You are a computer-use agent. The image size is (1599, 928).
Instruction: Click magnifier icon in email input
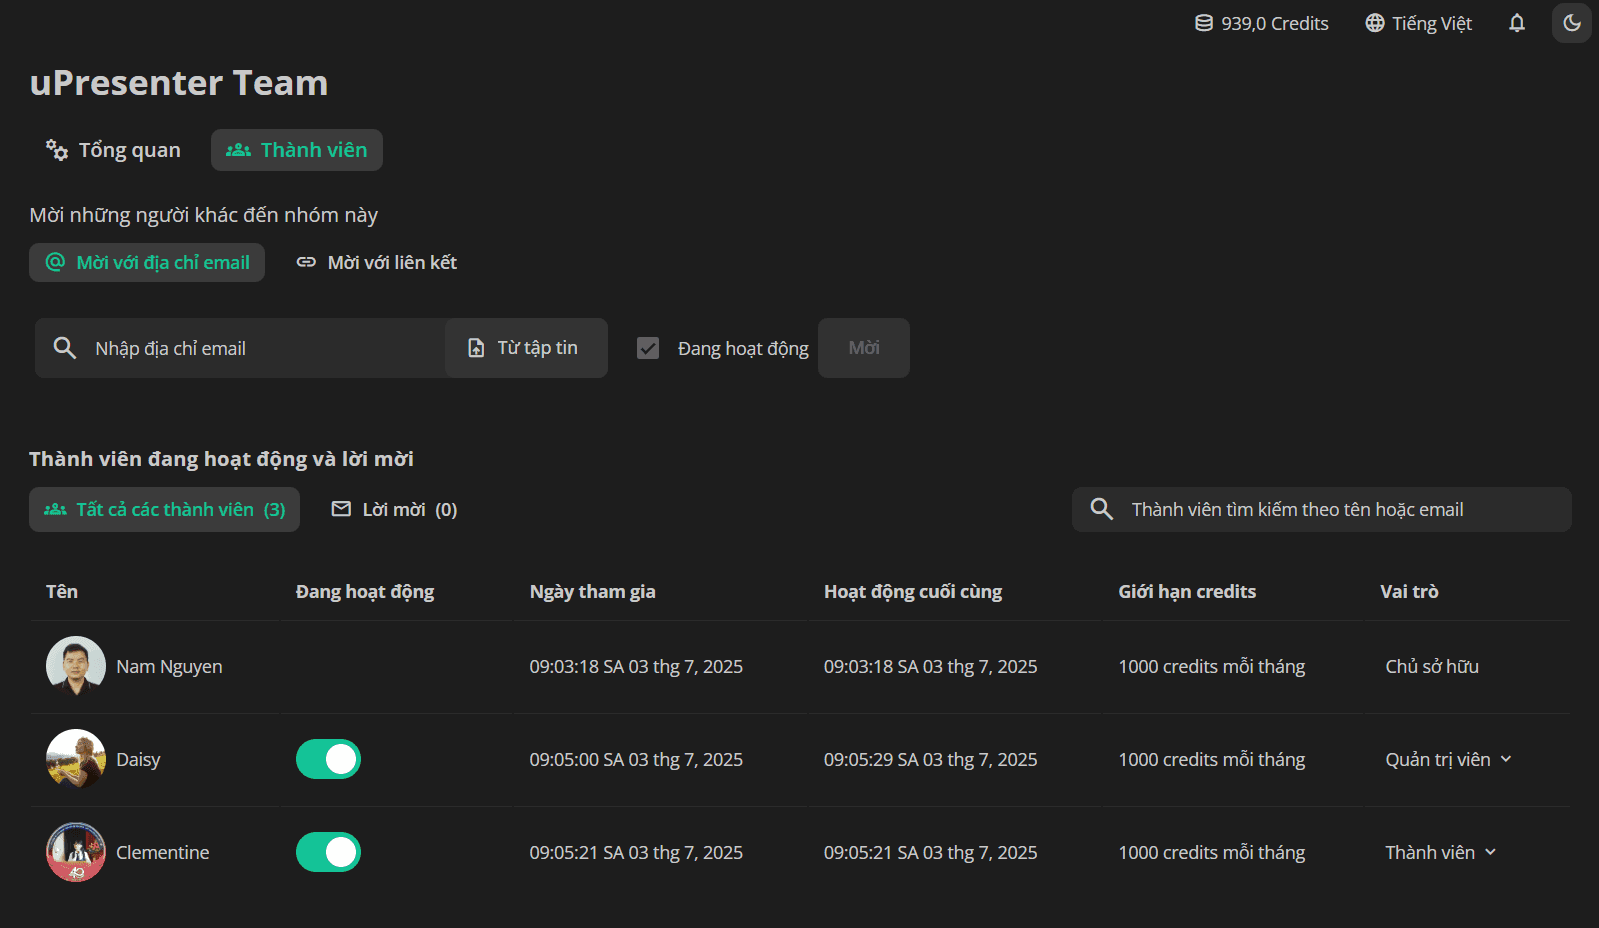tap(65, 348)
